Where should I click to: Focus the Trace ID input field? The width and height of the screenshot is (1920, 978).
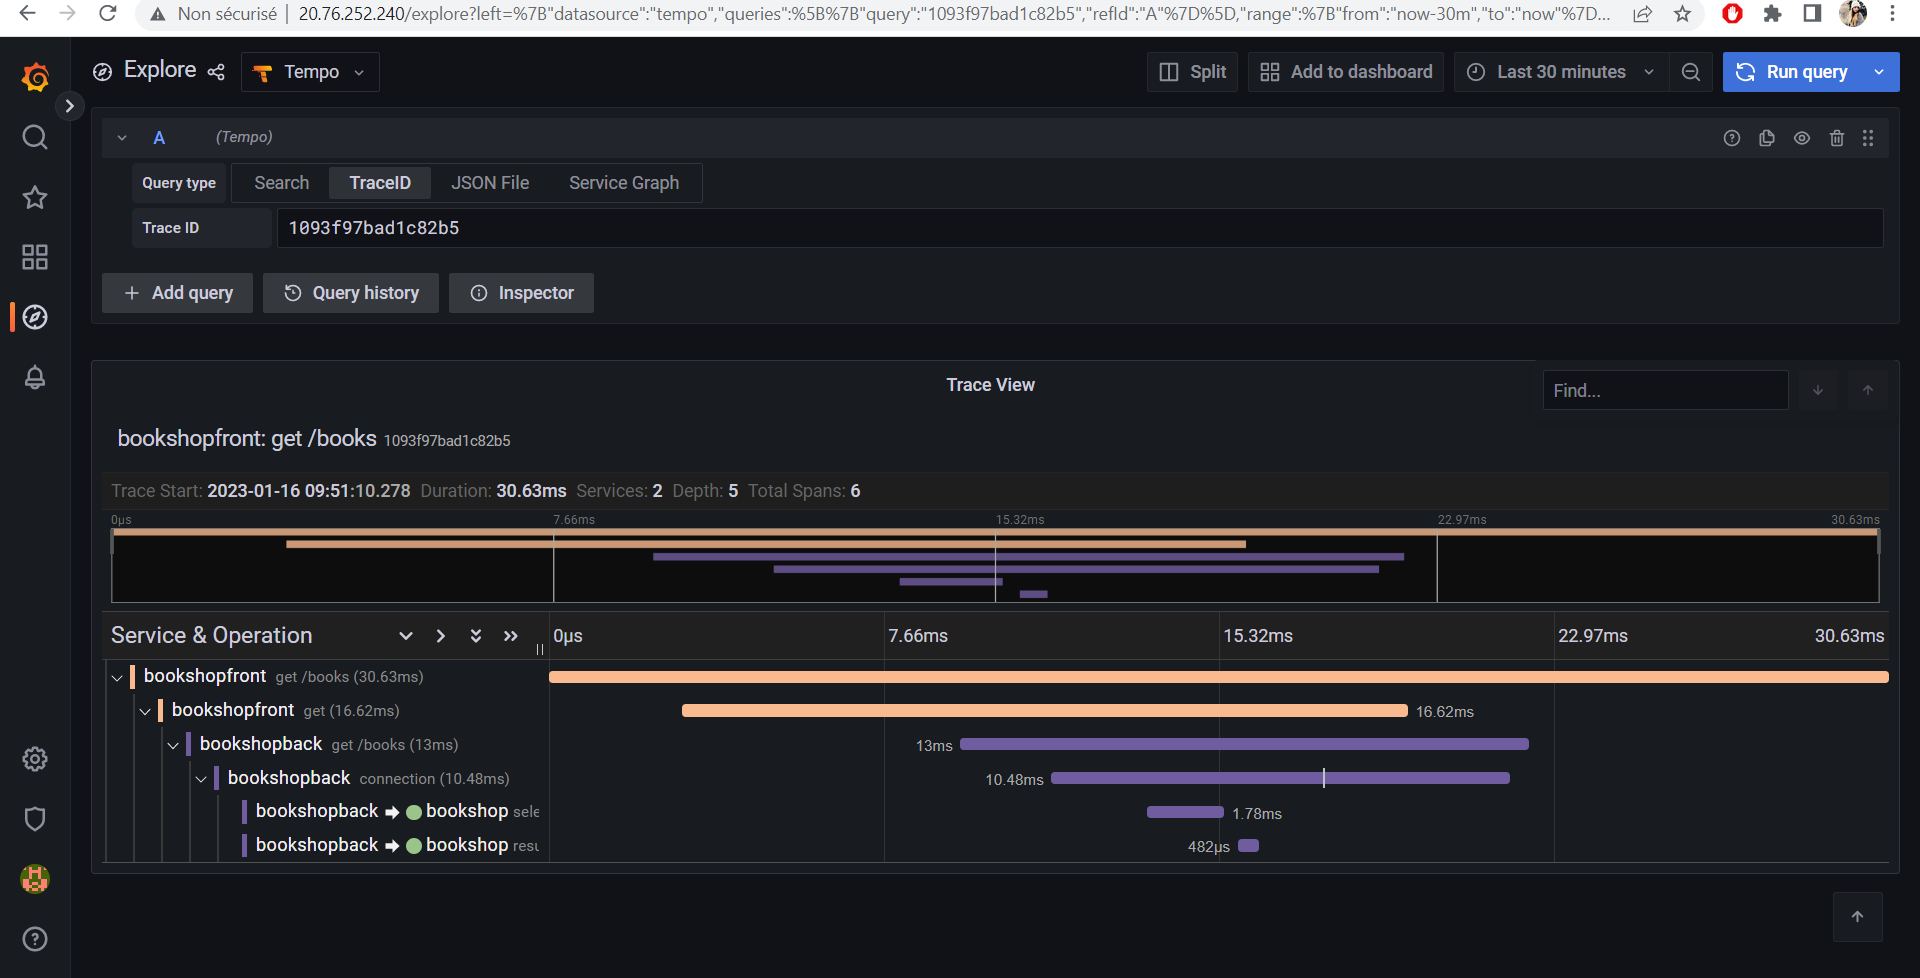tap(1080, 228)
